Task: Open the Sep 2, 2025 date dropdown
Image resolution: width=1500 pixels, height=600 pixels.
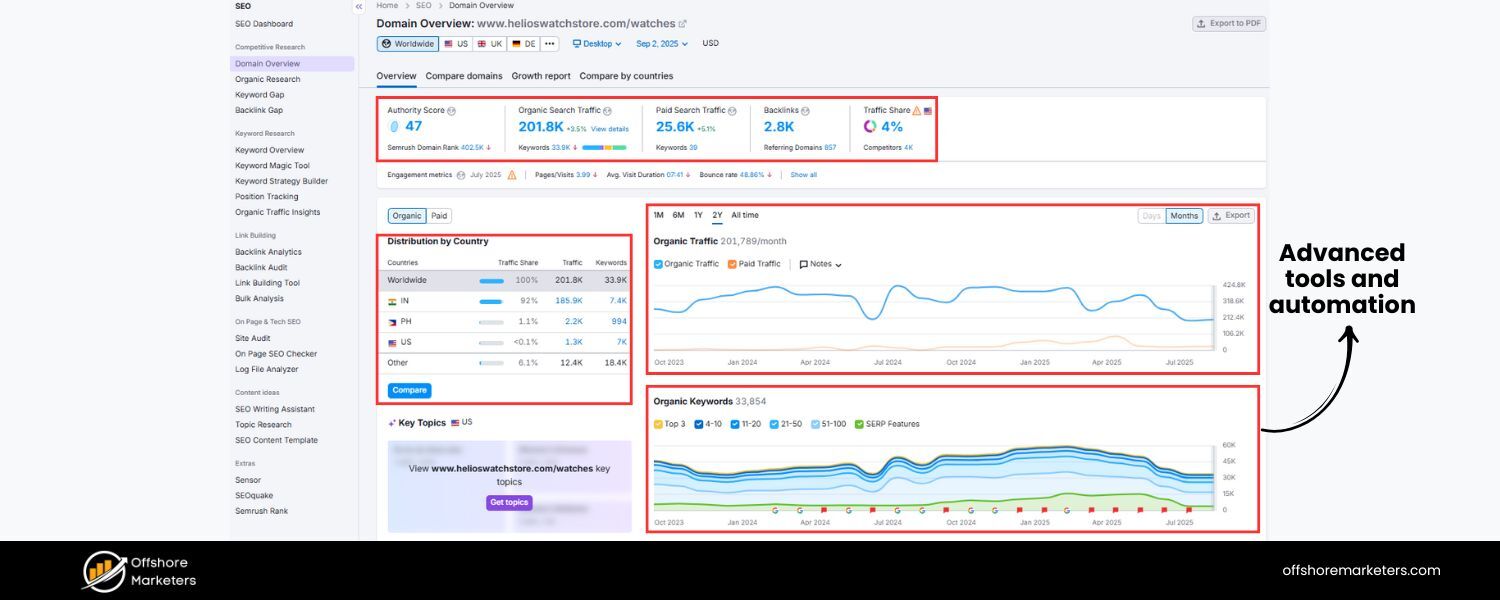Action: pyautogui.click(x=662, y=44)
